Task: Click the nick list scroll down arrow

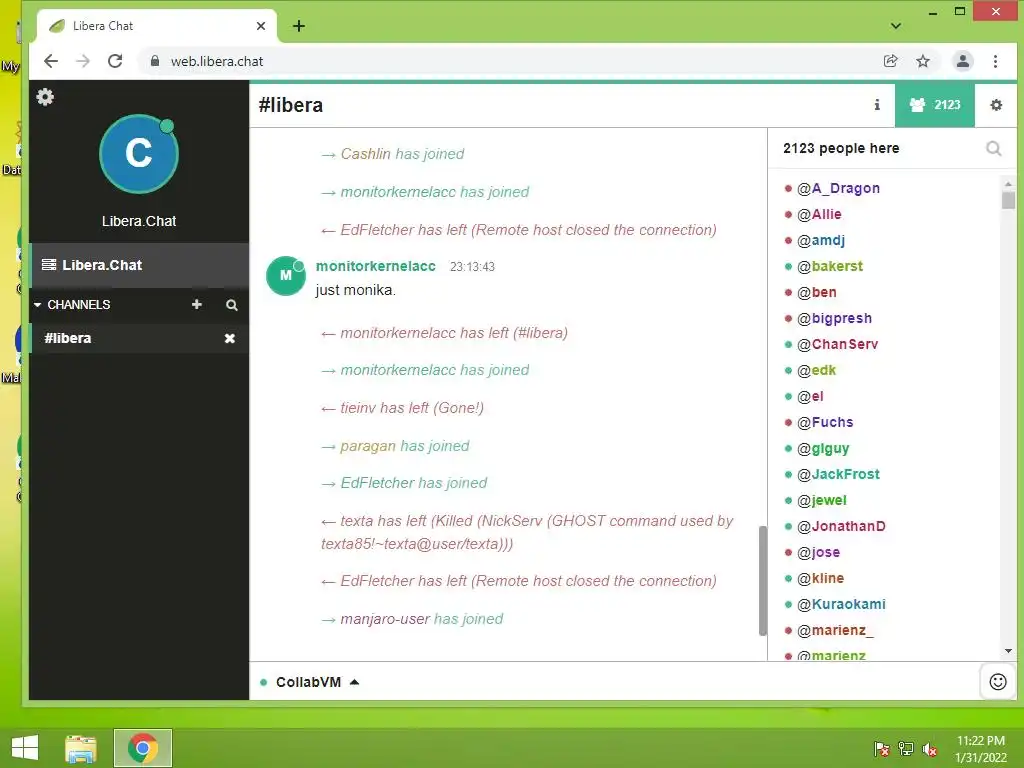Action: (x=1008, y=651)
